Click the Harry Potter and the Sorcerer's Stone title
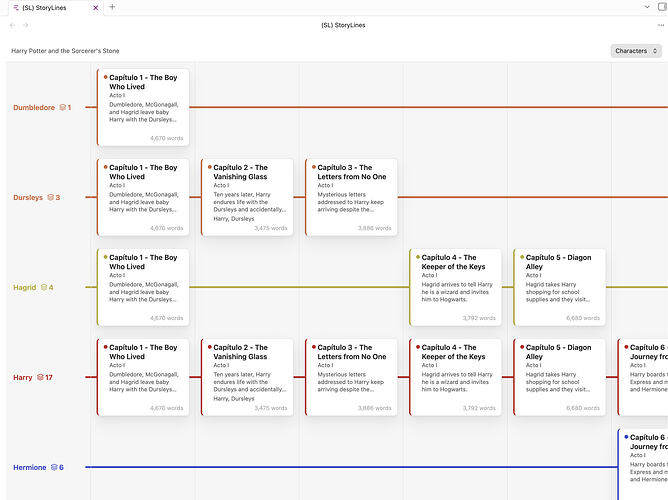The height and width of the screenshot is (500, 668). [x=65, y=51]
